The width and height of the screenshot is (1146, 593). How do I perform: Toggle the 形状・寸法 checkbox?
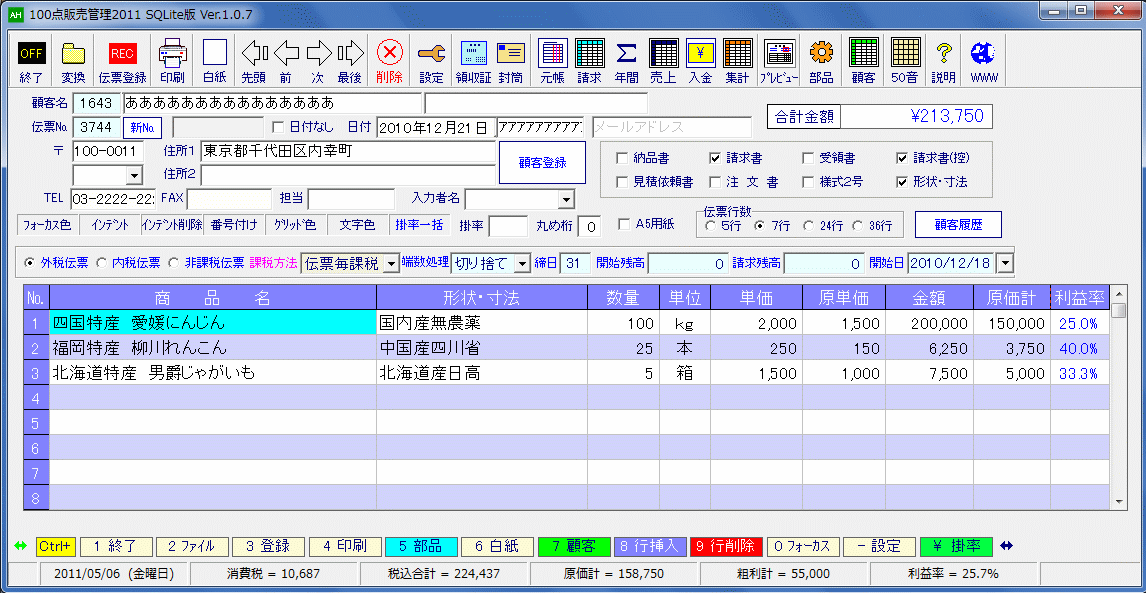coord(902,182)
